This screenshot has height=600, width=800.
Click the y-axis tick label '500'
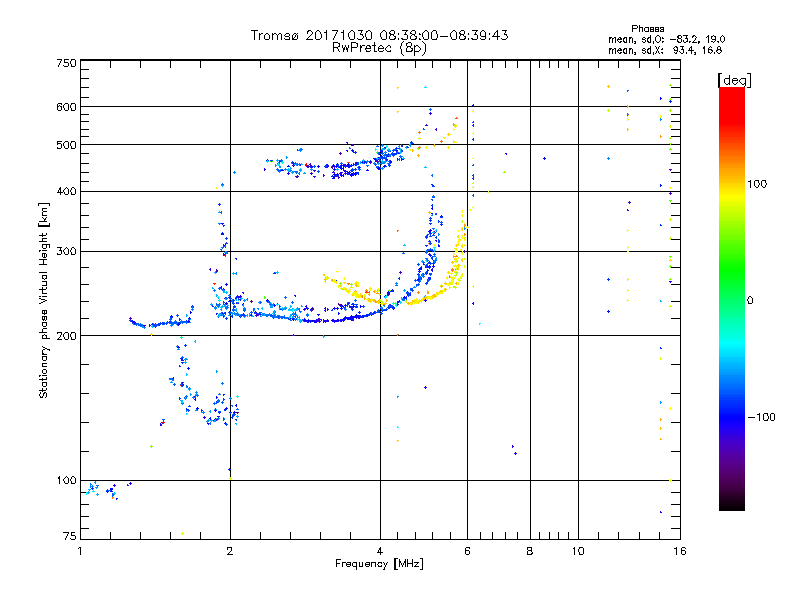coord(66,145)
